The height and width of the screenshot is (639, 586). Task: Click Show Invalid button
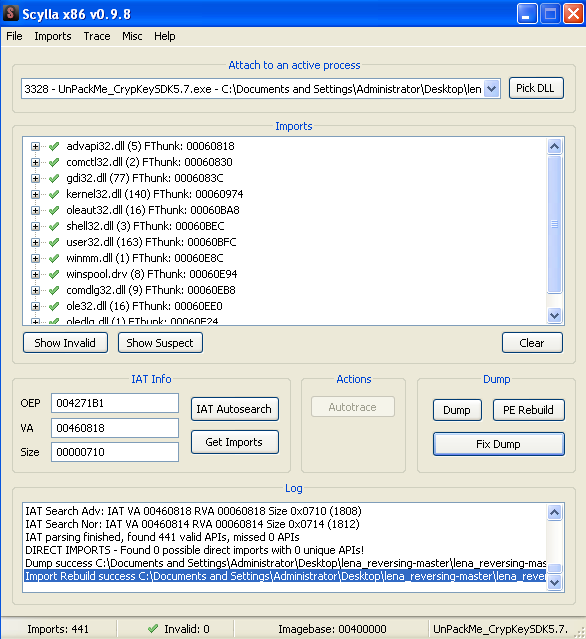tap(65, 343)
